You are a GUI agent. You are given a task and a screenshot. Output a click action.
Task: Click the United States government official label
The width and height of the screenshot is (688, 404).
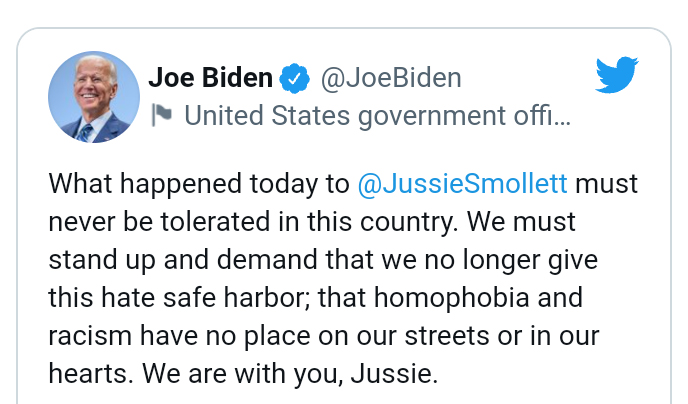[377, 116]
